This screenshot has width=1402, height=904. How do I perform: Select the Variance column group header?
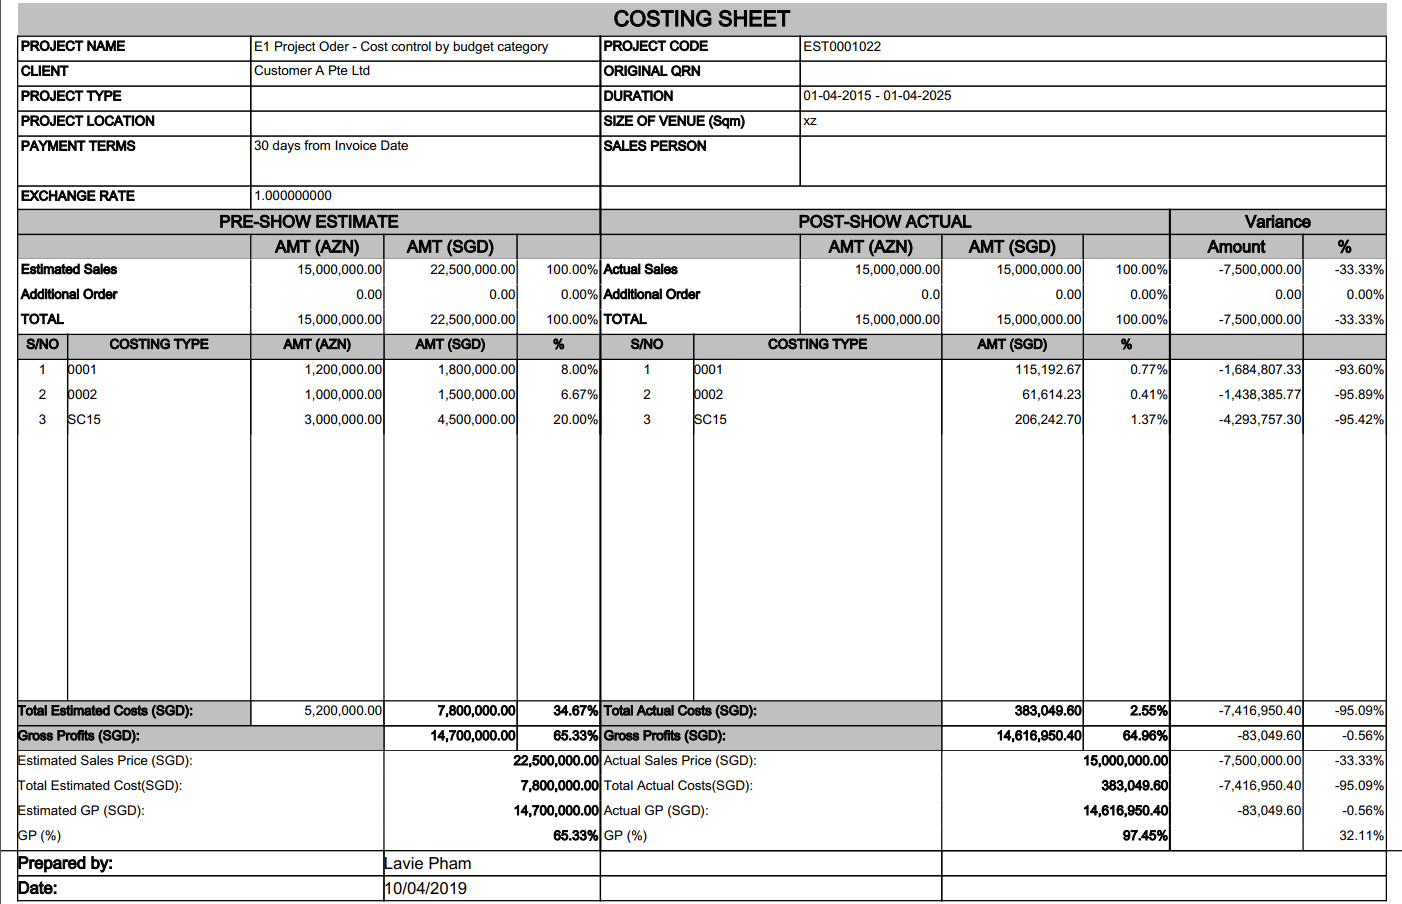click(x=1277, y=222)
